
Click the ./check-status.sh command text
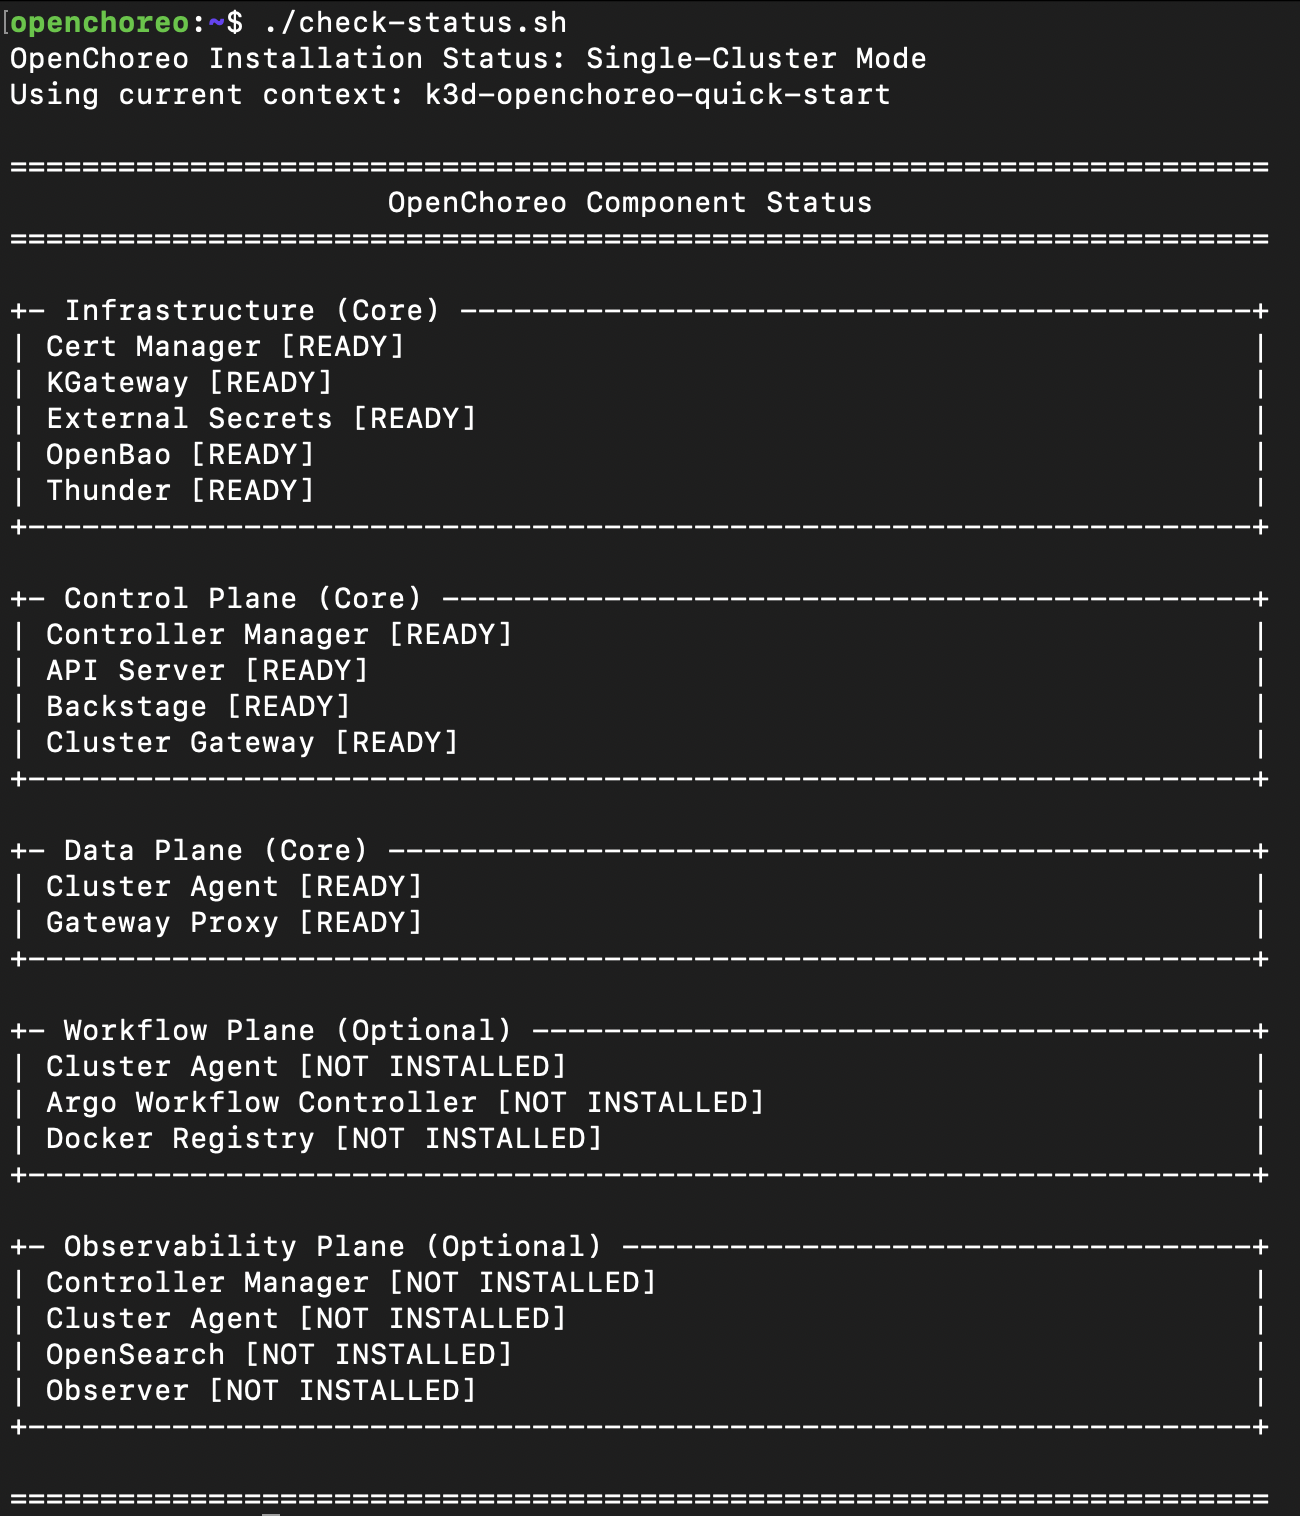point(415,22)
